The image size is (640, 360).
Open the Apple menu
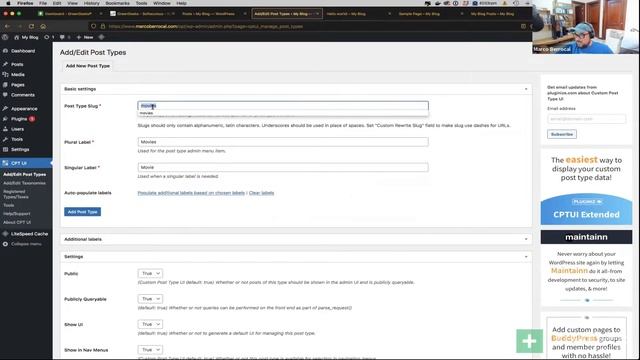coord(8,3)
